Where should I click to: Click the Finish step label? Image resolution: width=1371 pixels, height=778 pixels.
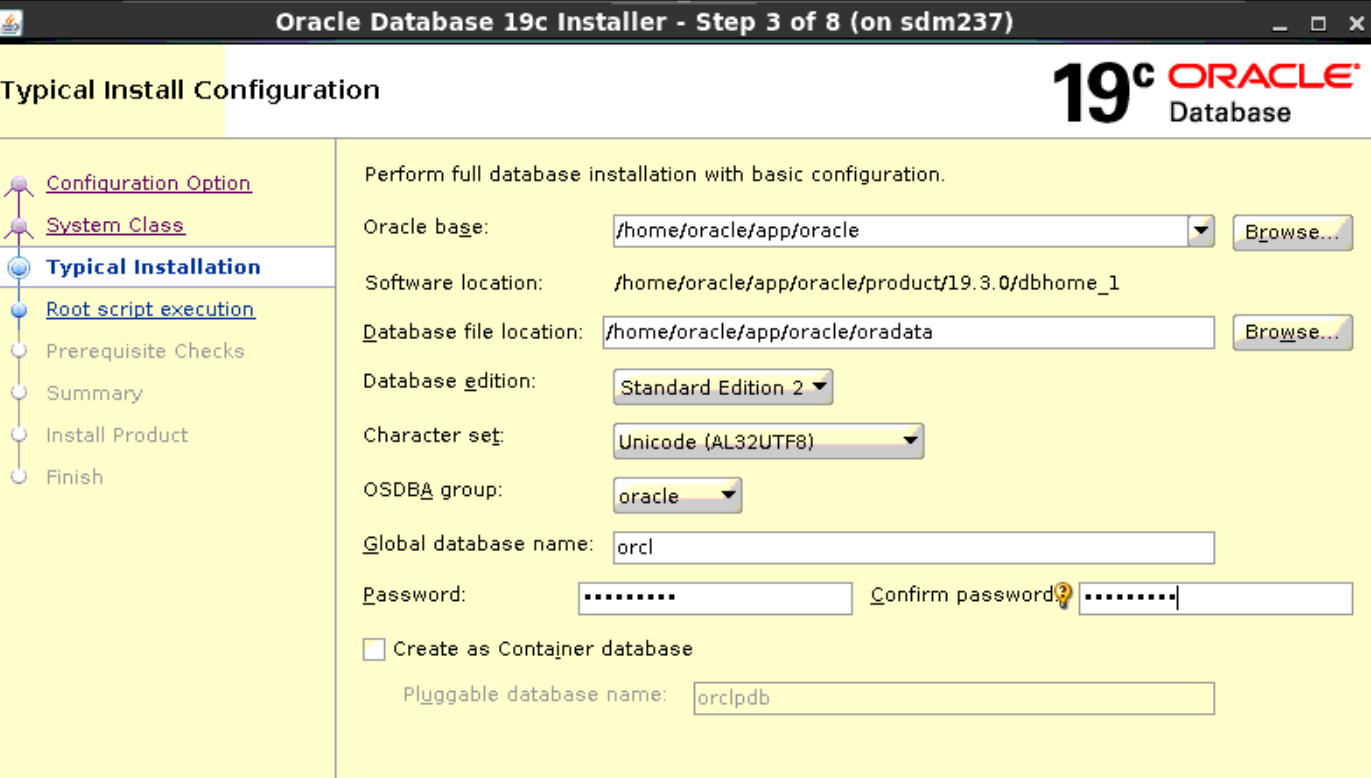(x=74, y=477)
